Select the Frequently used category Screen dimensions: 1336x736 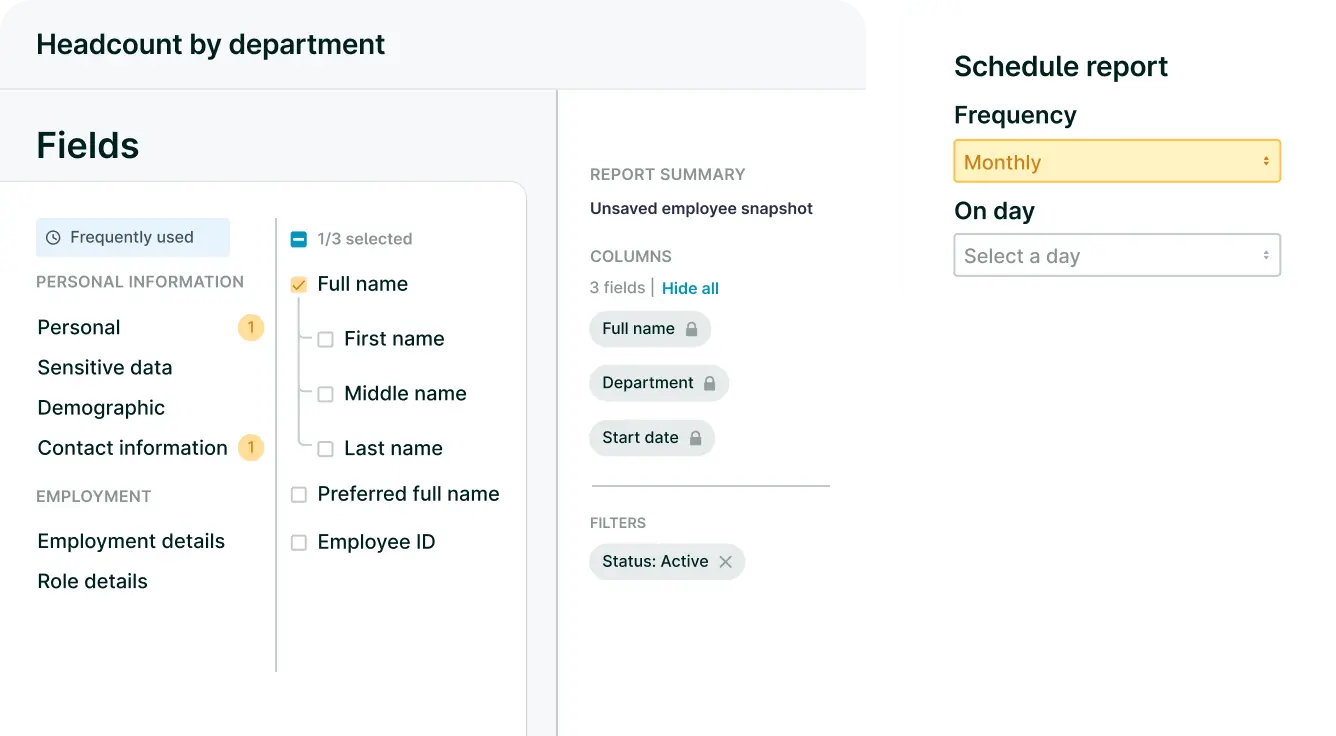132,238
